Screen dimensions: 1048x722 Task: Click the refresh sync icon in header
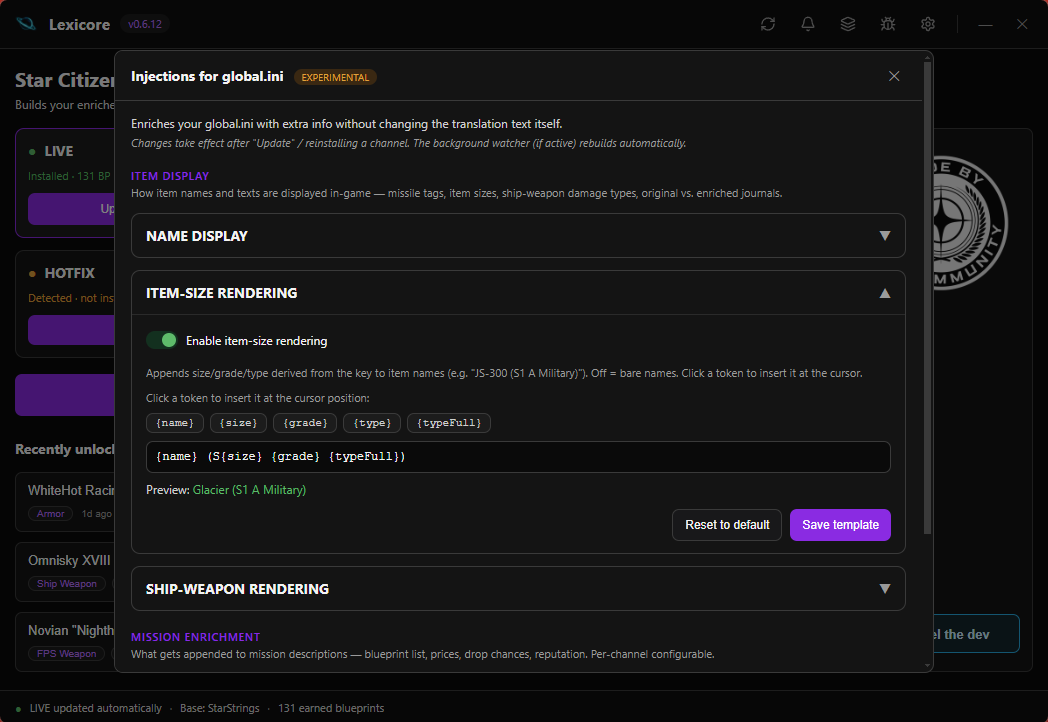(x=767, y=24)
